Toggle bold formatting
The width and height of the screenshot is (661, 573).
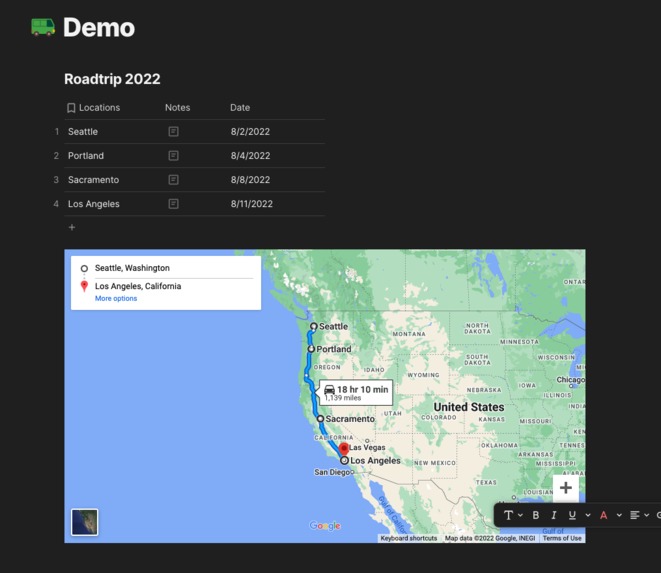pyautogui.click(x=536, y=515)
